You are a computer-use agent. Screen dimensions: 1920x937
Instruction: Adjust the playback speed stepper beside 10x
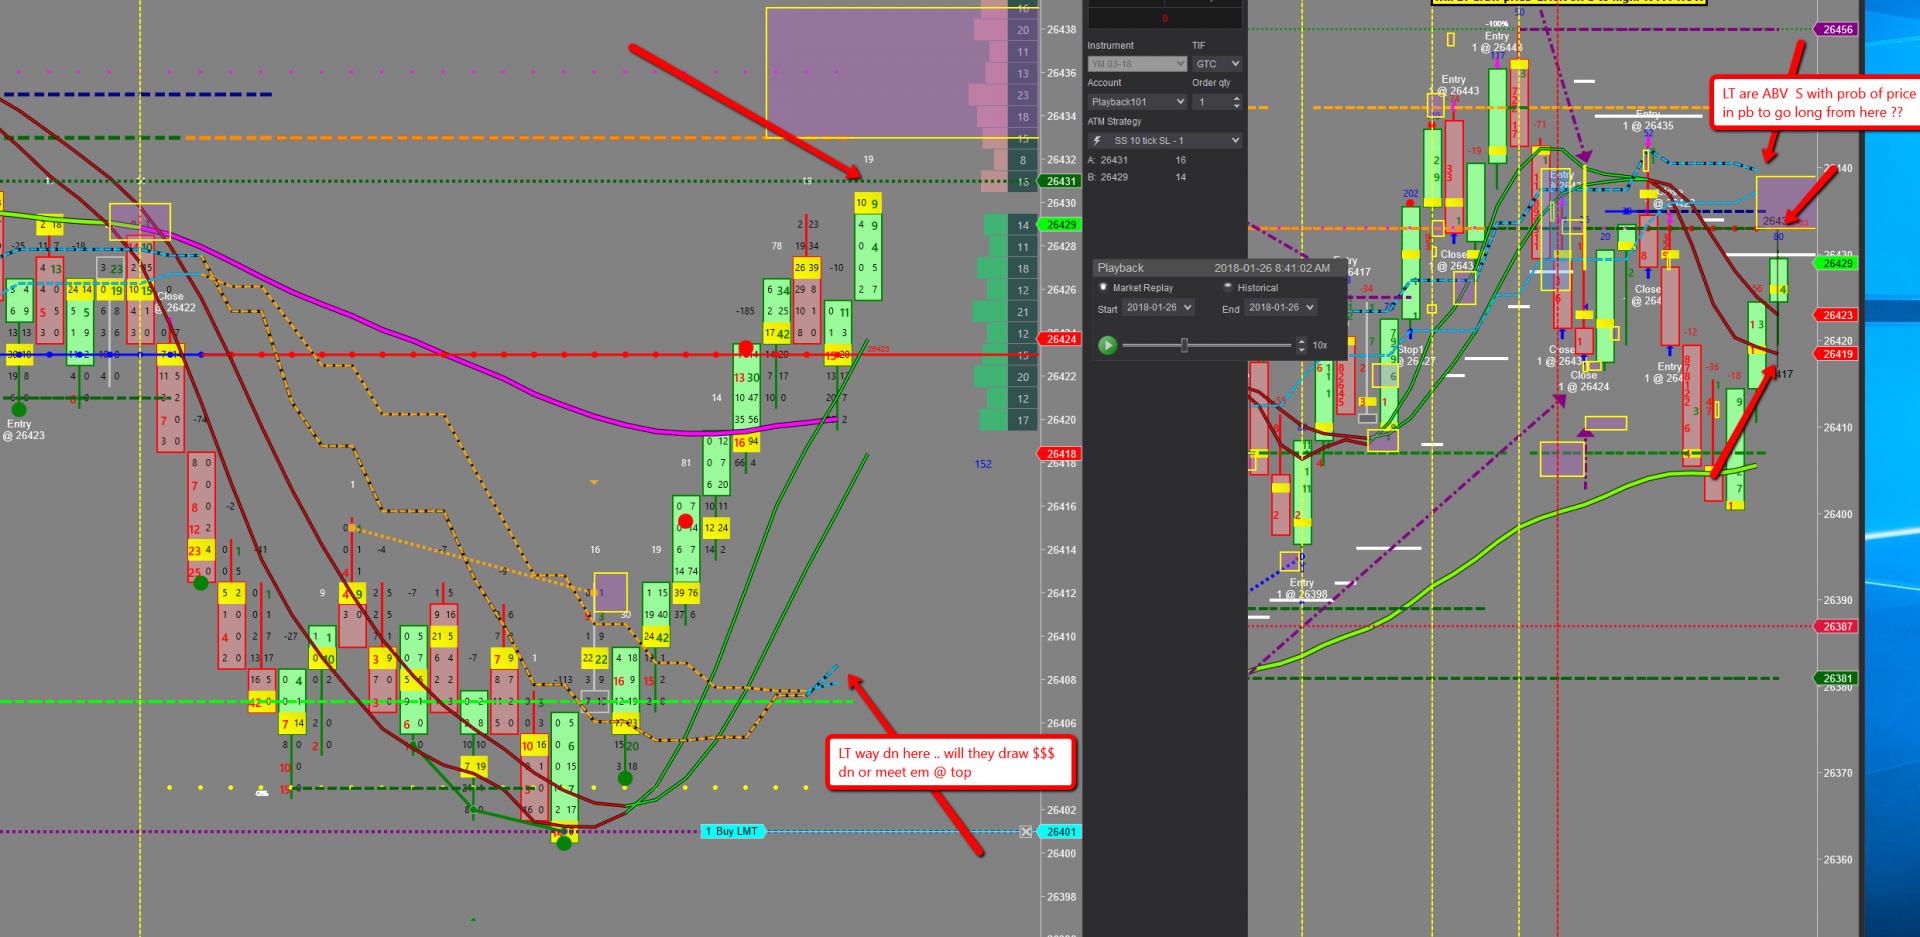click(1301, 345)
